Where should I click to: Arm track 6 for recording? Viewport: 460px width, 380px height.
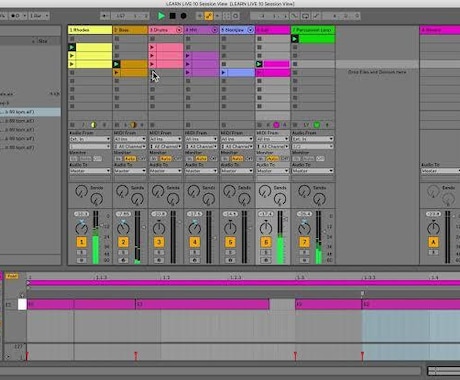[x=266, y=260]
